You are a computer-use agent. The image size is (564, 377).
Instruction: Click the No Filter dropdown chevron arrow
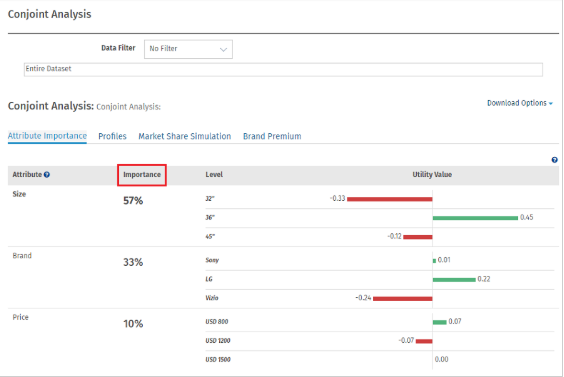(x=223, y=50)
